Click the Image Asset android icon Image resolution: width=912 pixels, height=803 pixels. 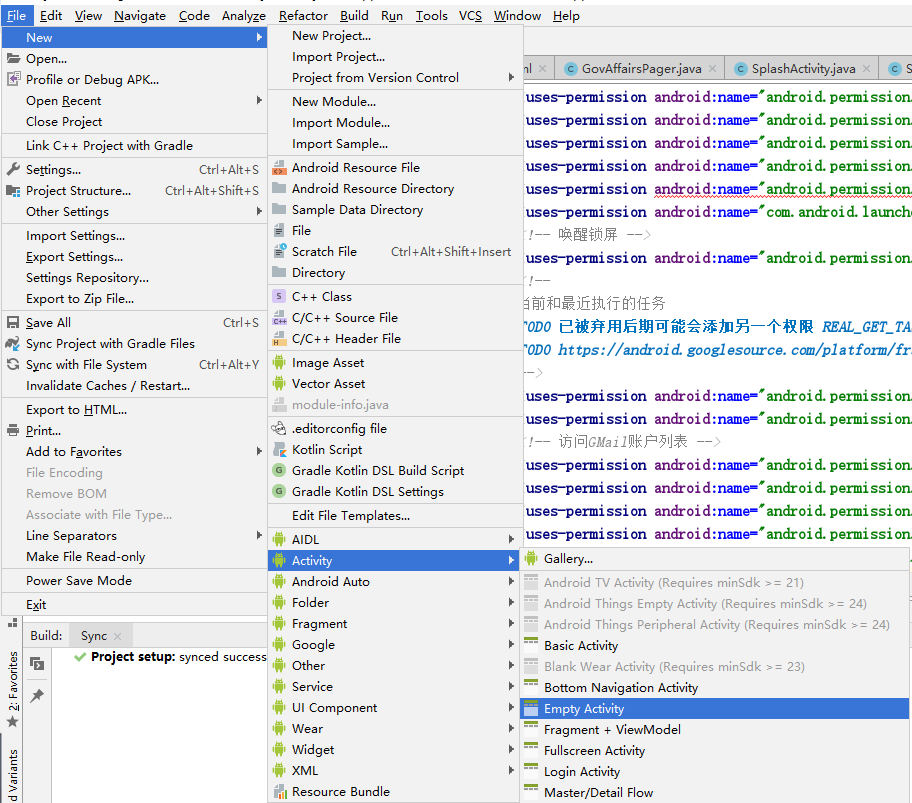279,362
